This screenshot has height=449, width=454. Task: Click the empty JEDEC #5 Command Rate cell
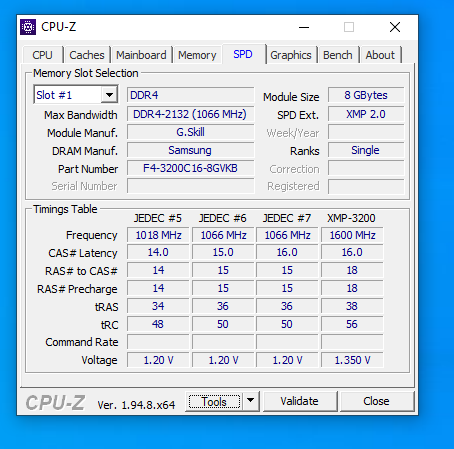click(158, 342)
